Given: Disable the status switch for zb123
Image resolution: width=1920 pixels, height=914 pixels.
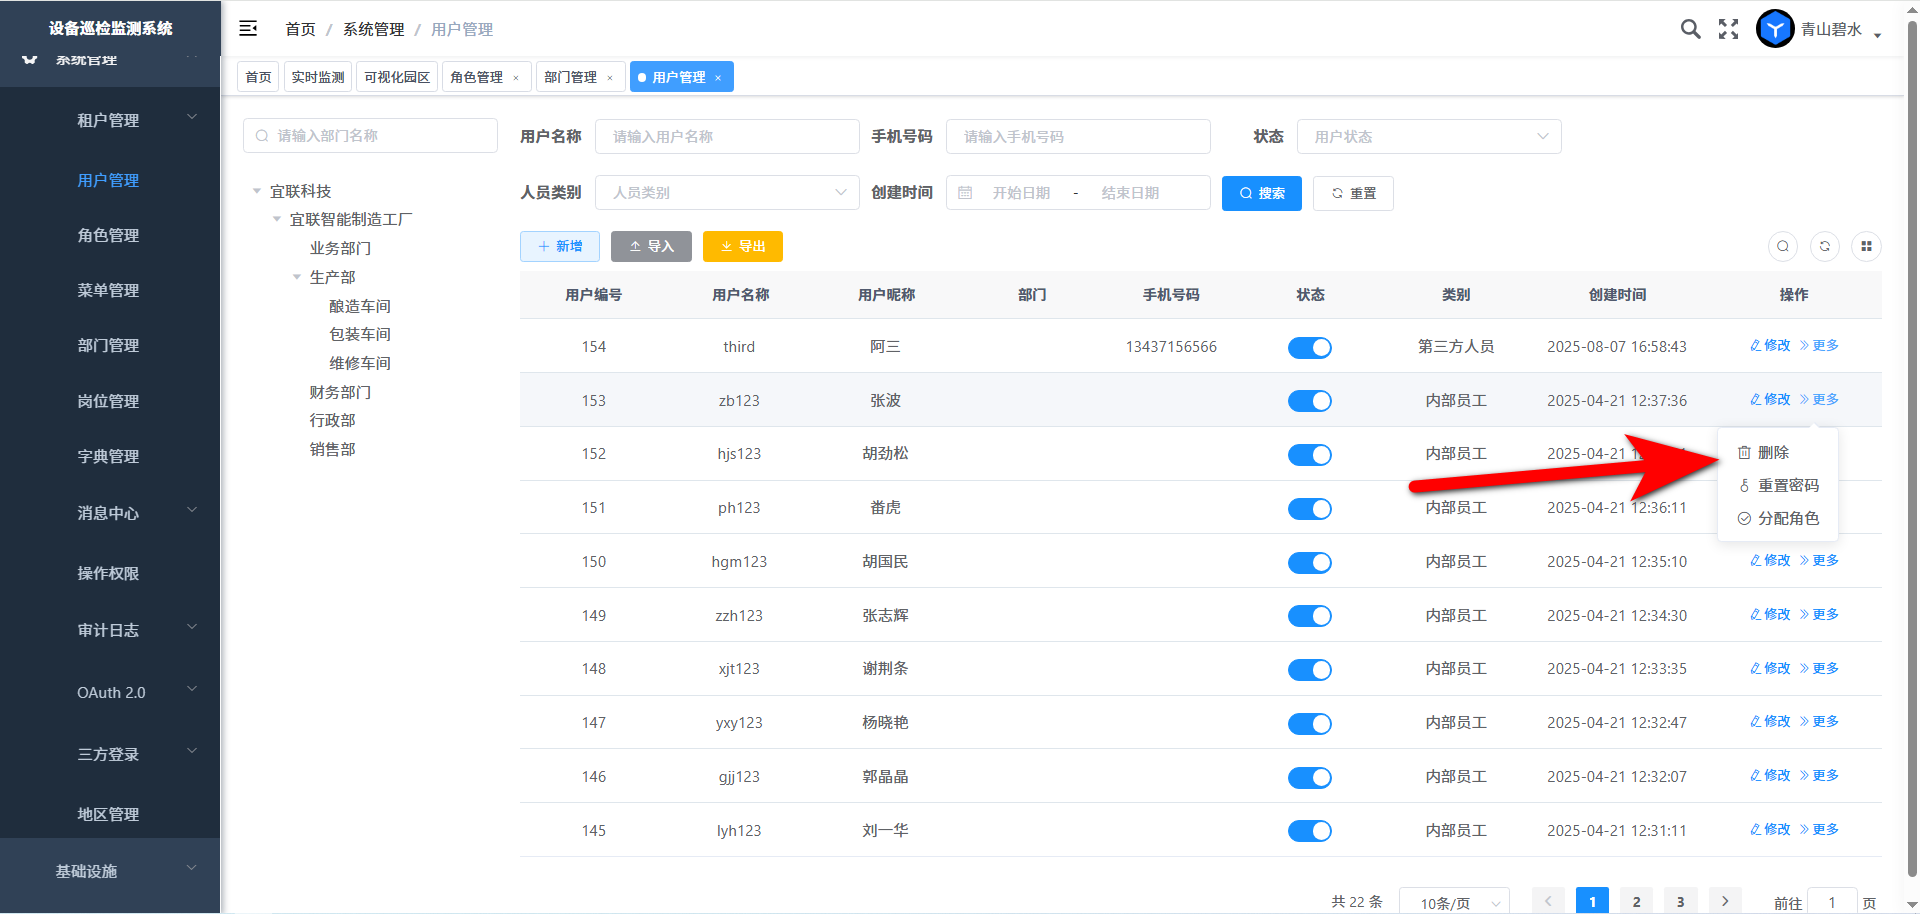Looking at the screenshot, I should (x=1309, y=401).
